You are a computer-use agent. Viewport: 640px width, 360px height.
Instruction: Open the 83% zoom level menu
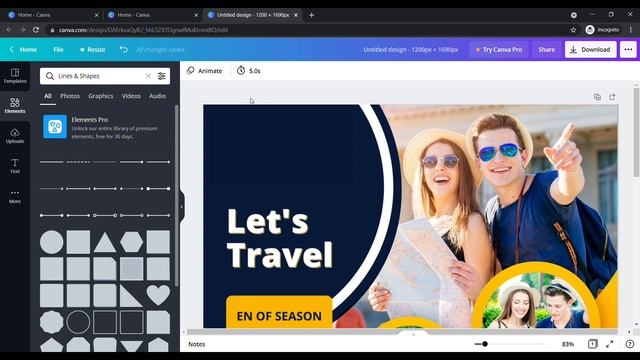pos(568,344)
